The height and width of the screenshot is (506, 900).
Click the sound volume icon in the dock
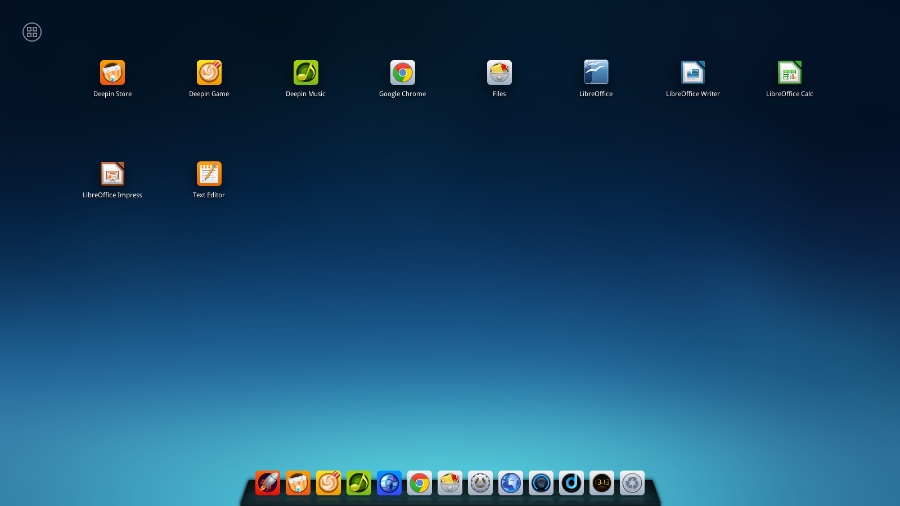pyautogui.click(x=541, y=483)
